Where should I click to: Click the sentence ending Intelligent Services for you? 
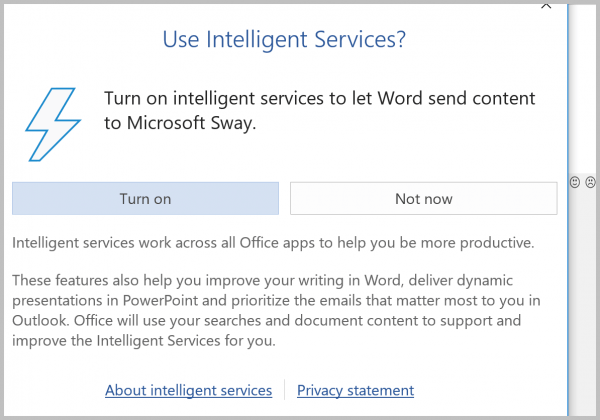(266, 330)
